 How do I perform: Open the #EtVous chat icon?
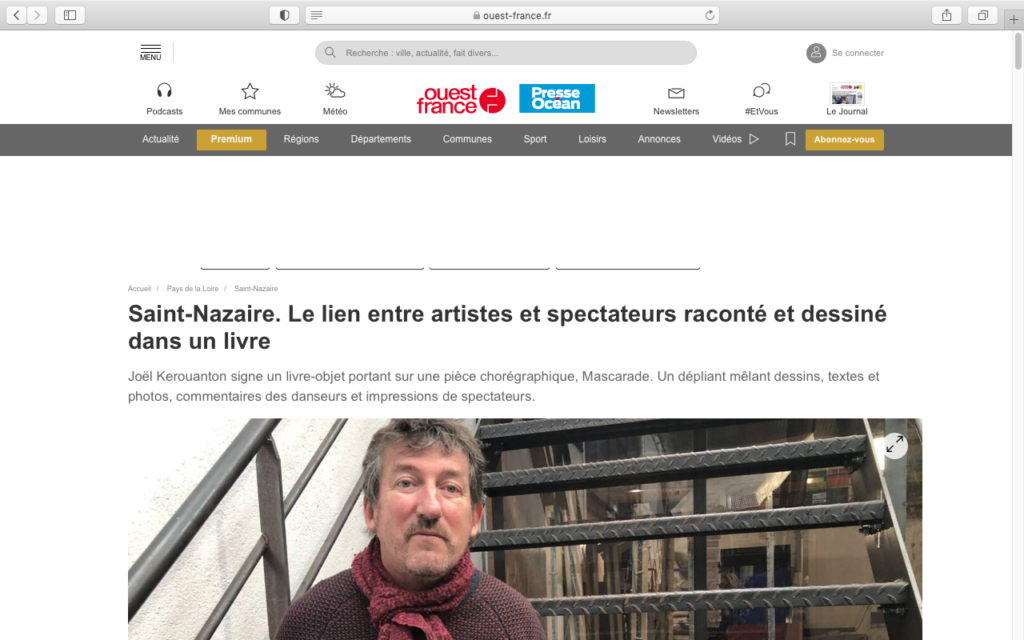tap(761, 91)
